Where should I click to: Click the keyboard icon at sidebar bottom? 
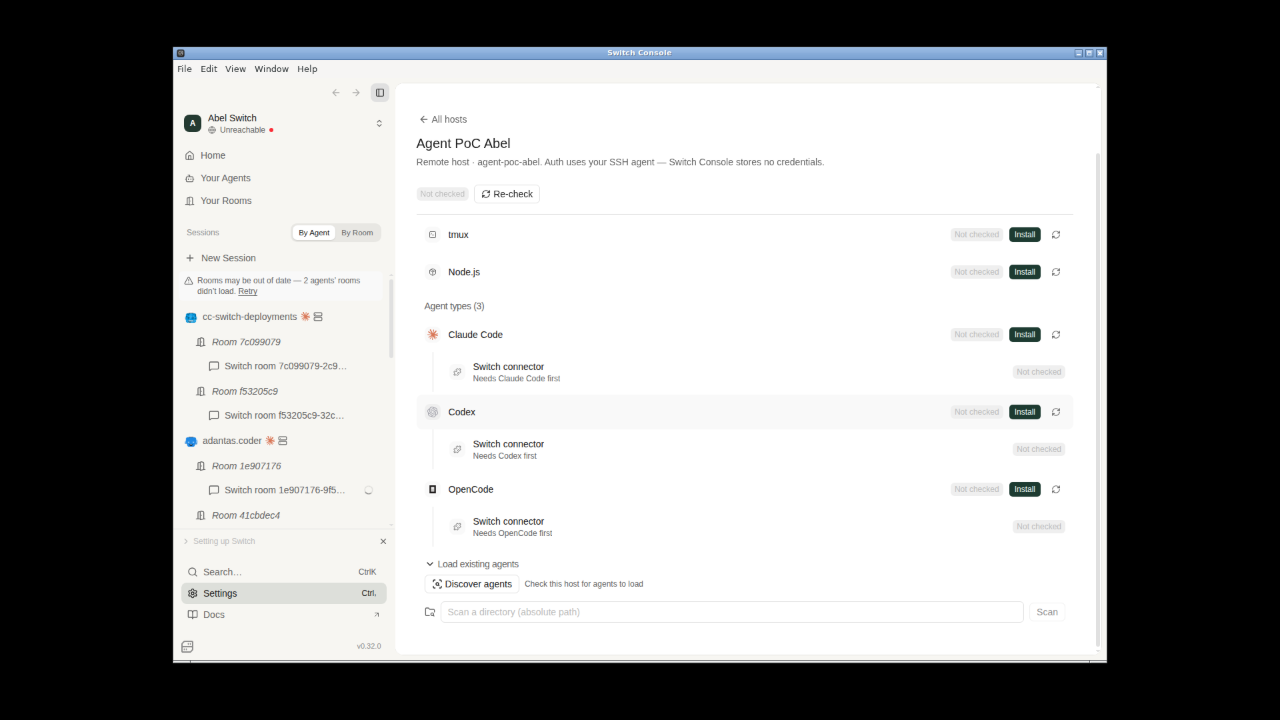(x=187, y=647)
